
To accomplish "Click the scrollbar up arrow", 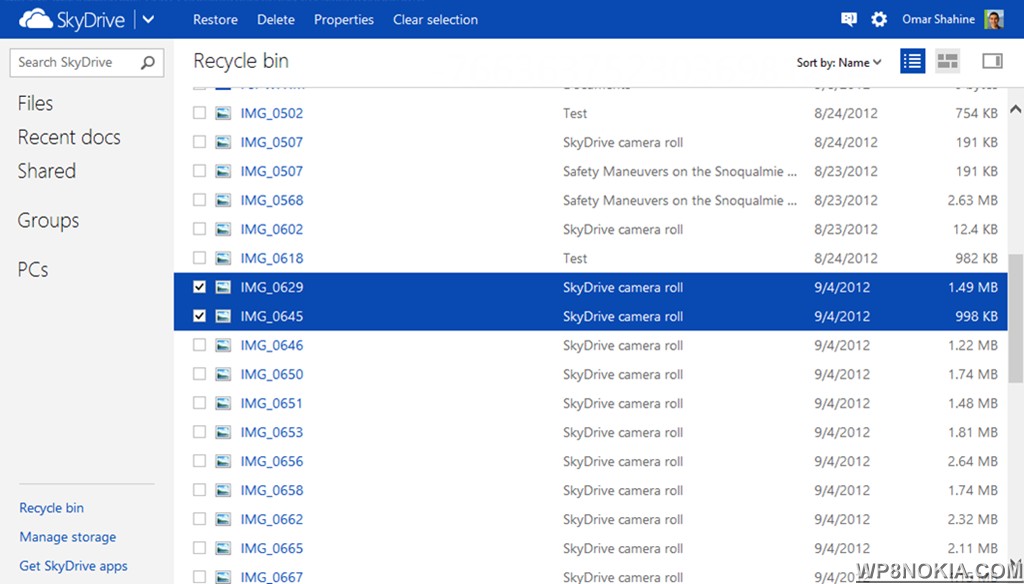I will pos(1016,108).
